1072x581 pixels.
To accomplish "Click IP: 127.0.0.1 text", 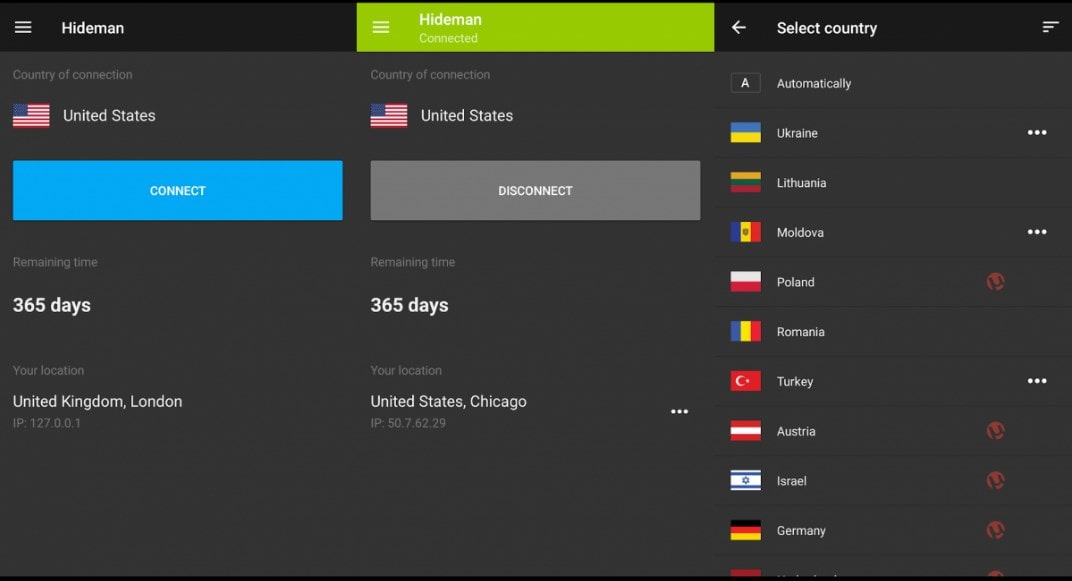I will [46, 423].
